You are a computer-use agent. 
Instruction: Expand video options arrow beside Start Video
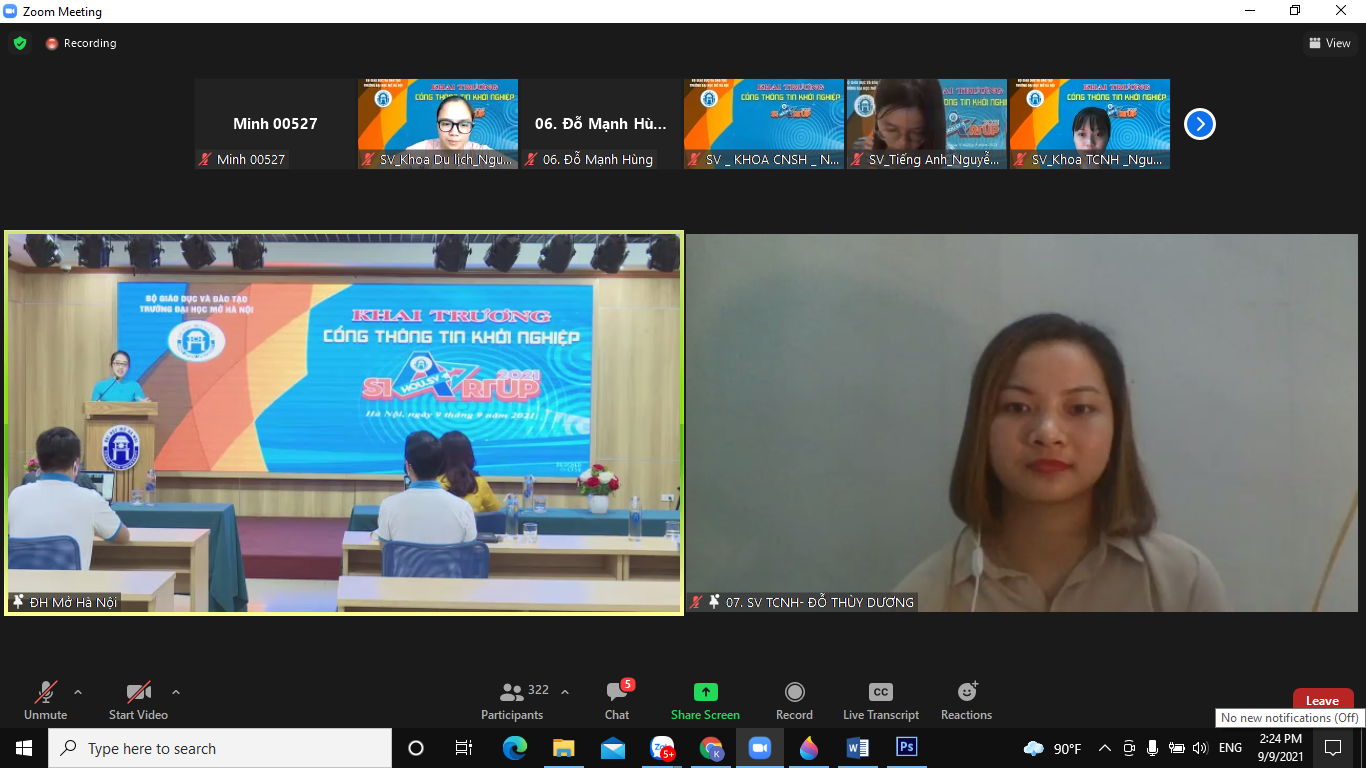pos(176,692)
